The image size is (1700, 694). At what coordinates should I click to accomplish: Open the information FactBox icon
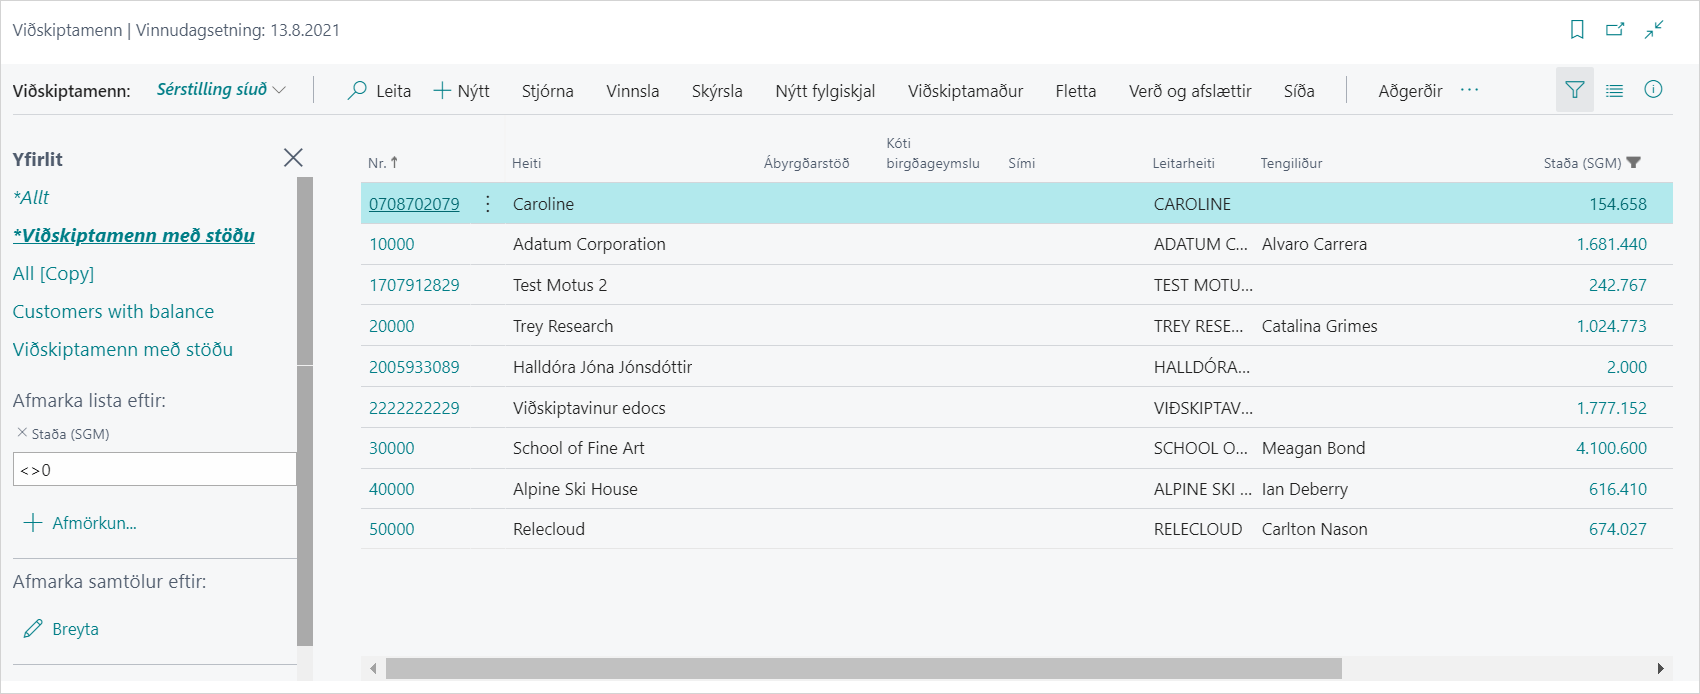(x=1653, y=90)
